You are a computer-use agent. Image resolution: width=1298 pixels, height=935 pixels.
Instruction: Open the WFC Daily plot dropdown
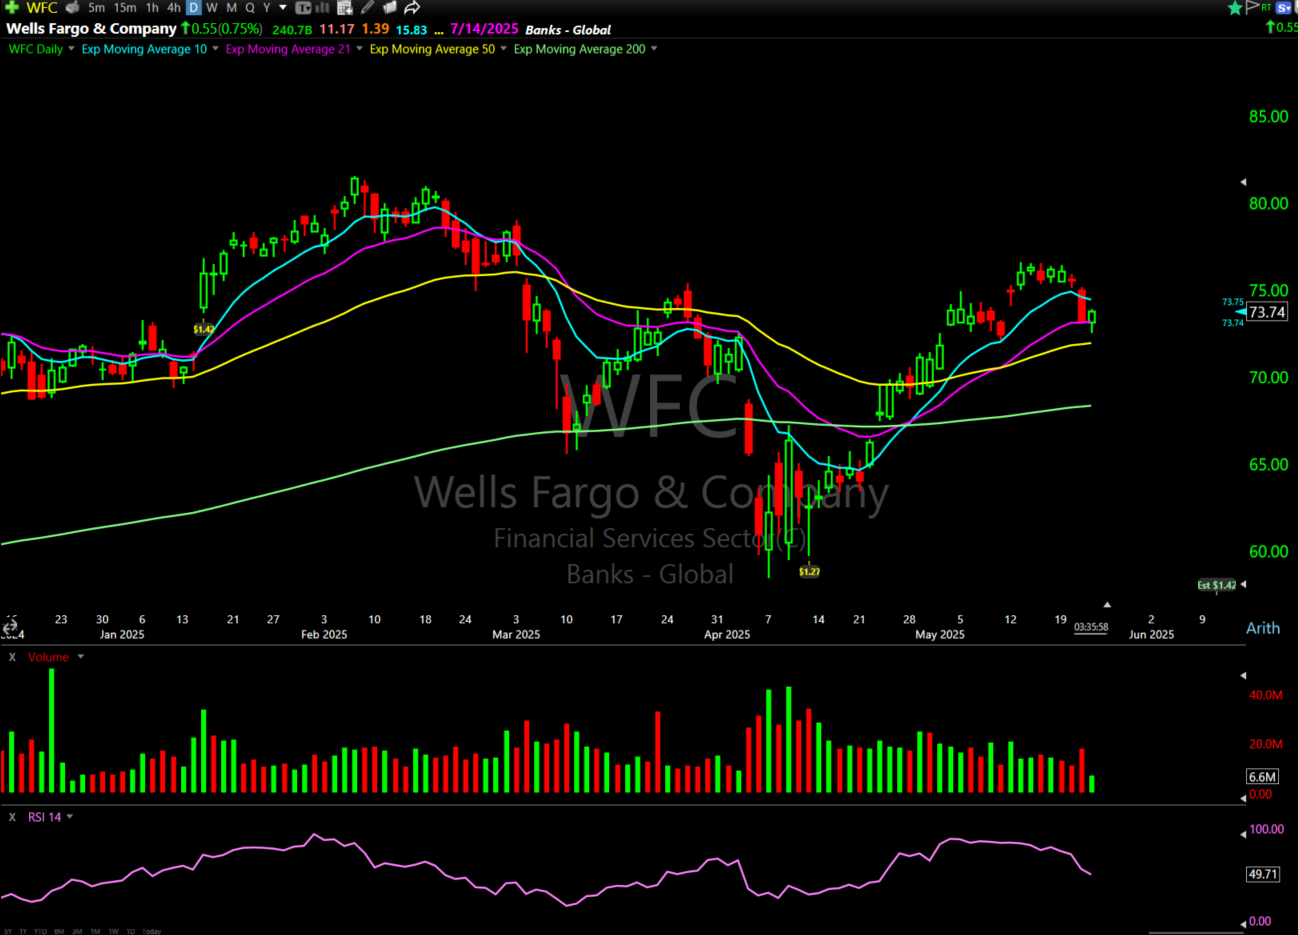[x=71, y=49]
